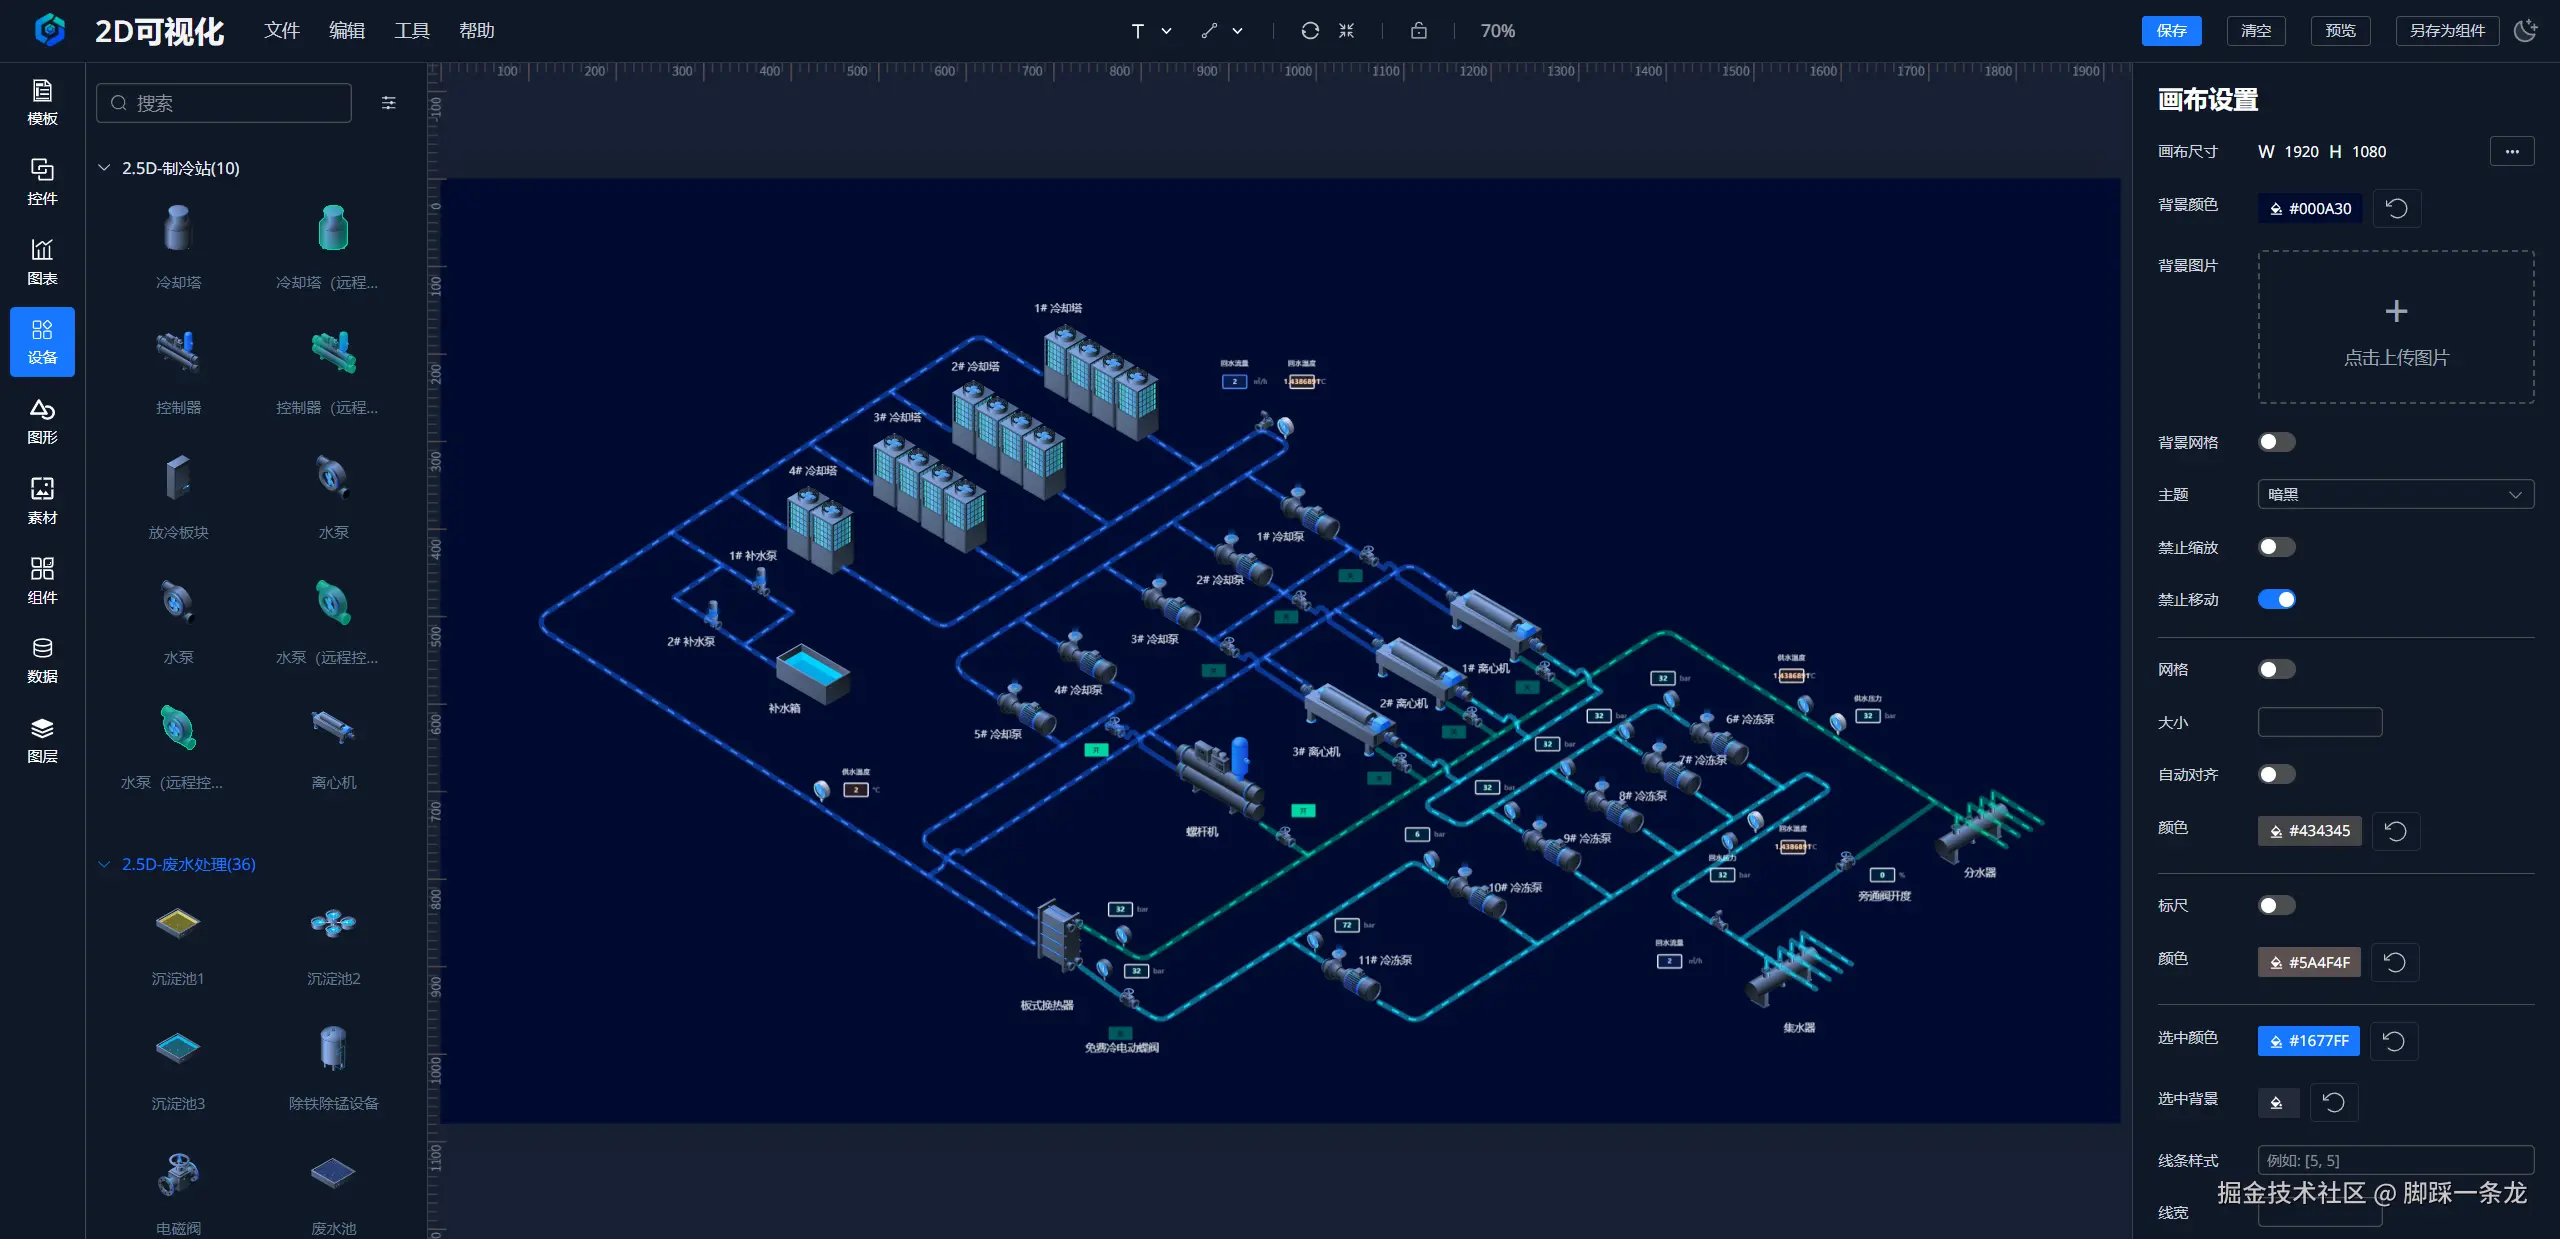Toggle dark mode moon icon
Screen dimensions: 2560x1239
pos(2526,31)
